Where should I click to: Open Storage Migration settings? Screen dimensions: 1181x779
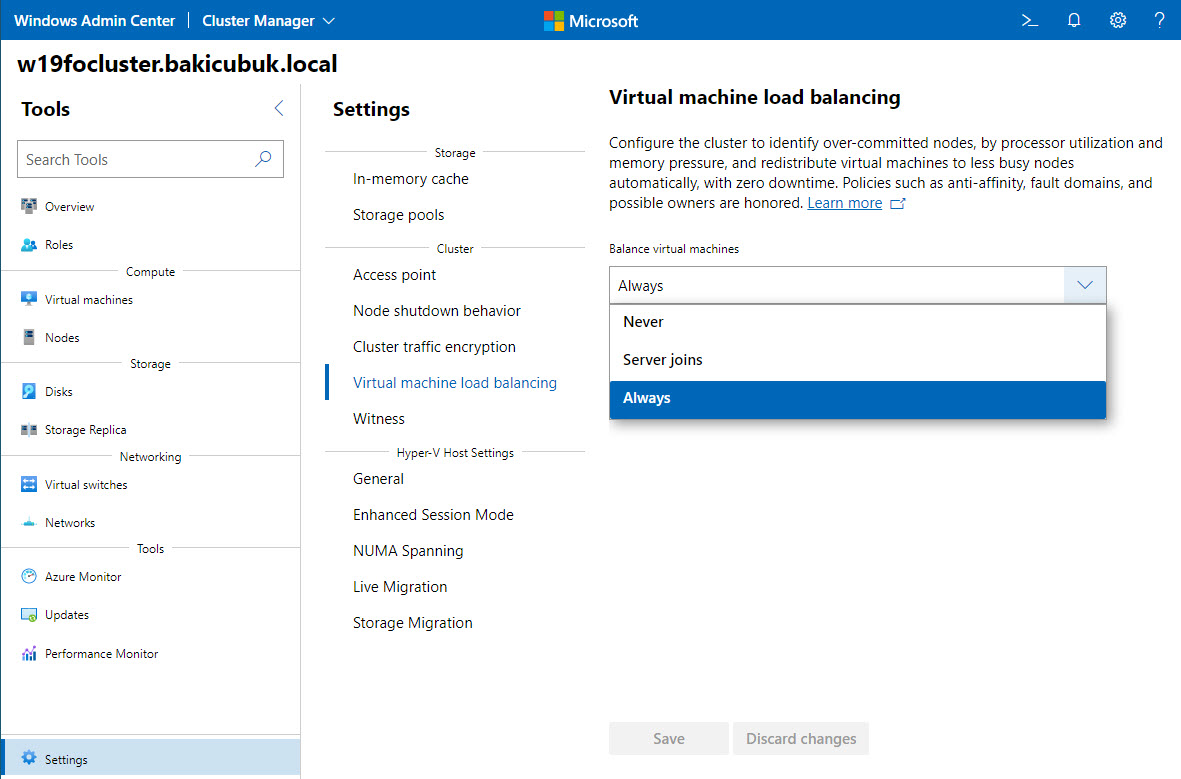[x=413, y=624]
